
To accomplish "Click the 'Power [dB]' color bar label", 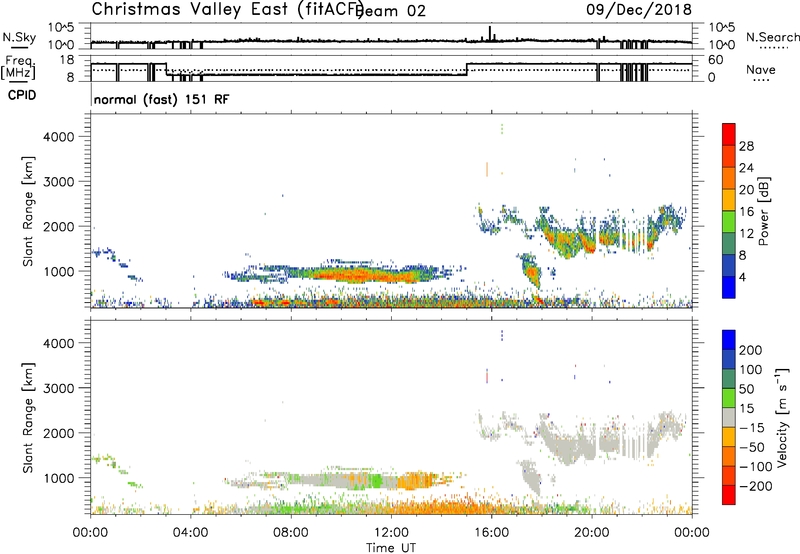I will [x=763, y=211].
